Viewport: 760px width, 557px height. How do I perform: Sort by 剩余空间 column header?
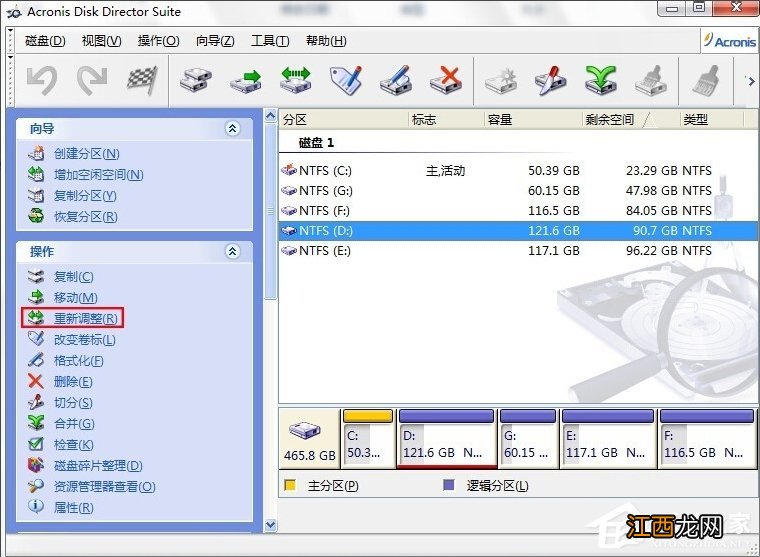point(632,119)
